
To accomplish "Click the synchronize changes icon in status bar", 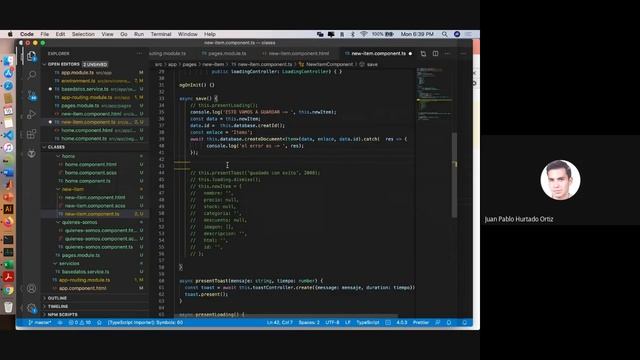I will [x=60, y=322].
